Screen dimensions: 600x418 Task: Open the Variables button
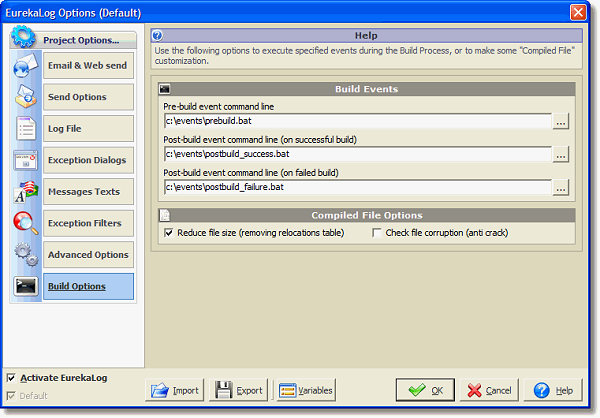(306, 390)
